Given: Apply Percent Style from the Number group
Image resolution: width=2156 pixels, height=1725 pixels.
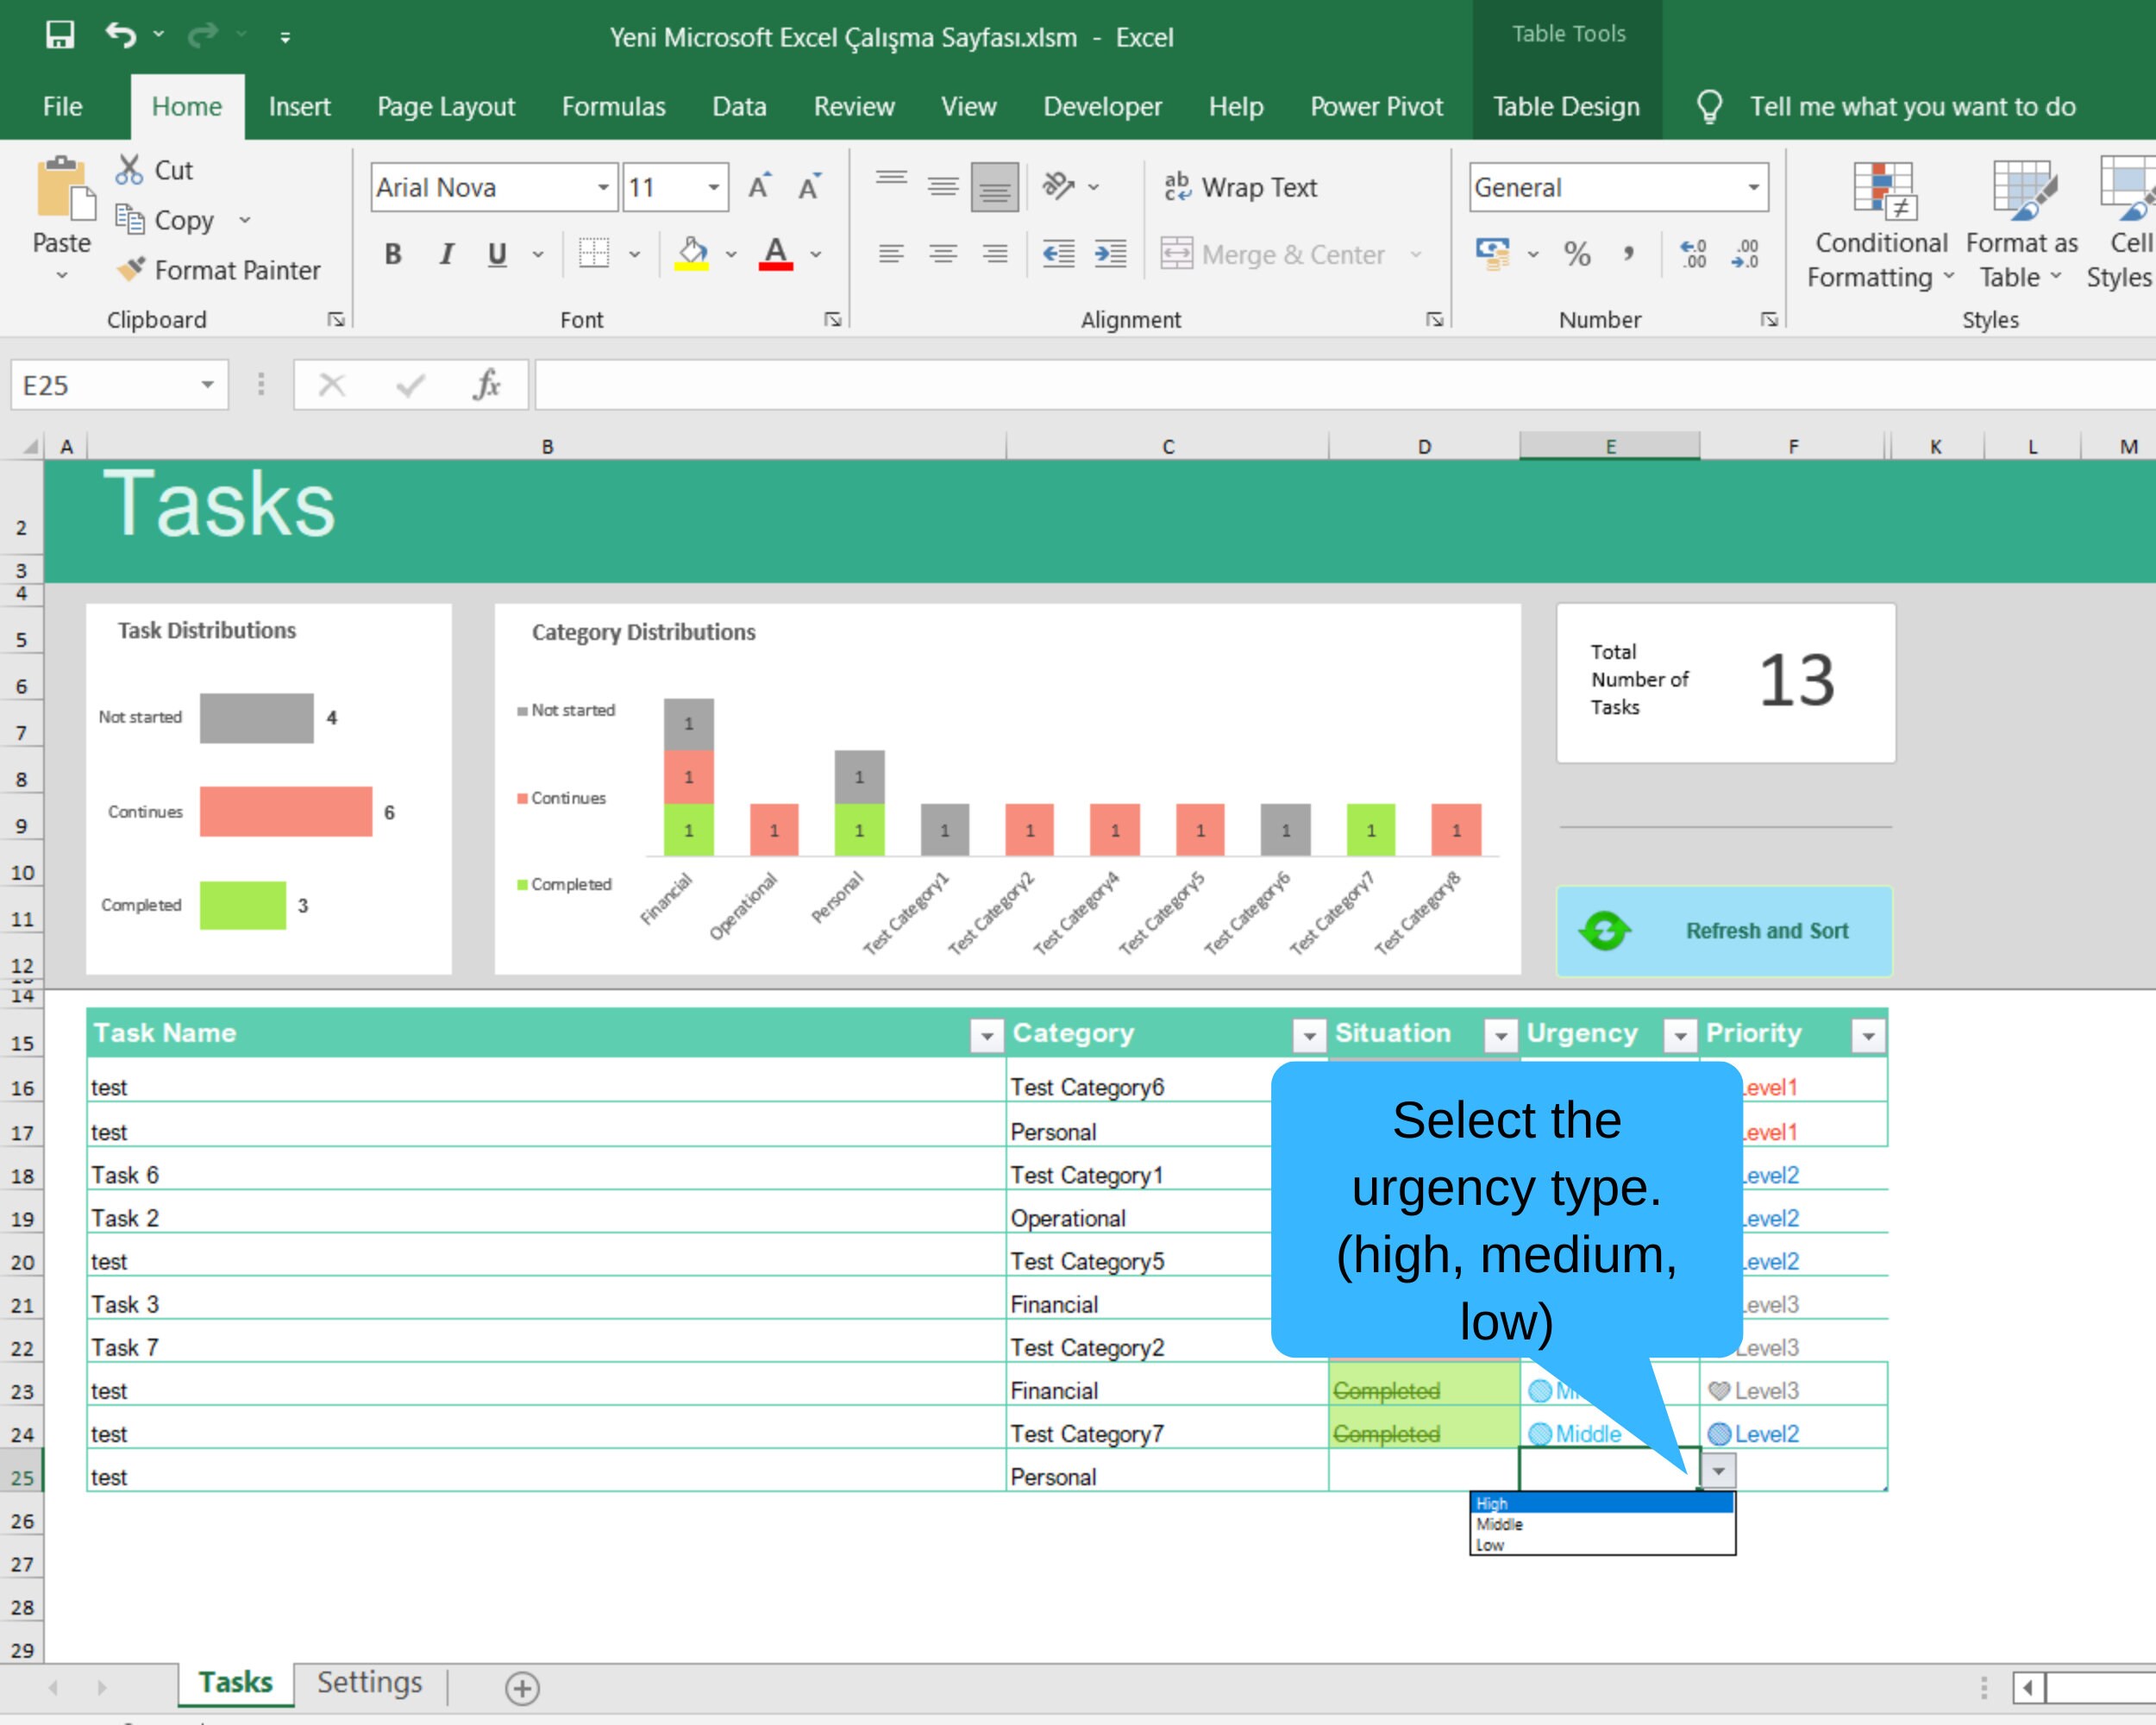Looking at the screenshot, I should click(x=1580, y=254).
